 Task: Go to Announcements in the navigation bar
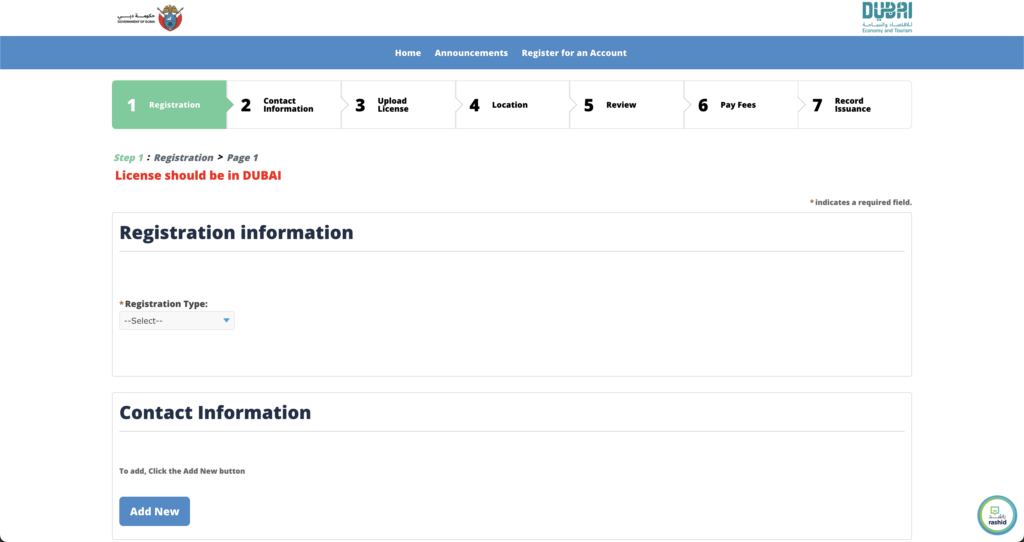click(471, 53)
